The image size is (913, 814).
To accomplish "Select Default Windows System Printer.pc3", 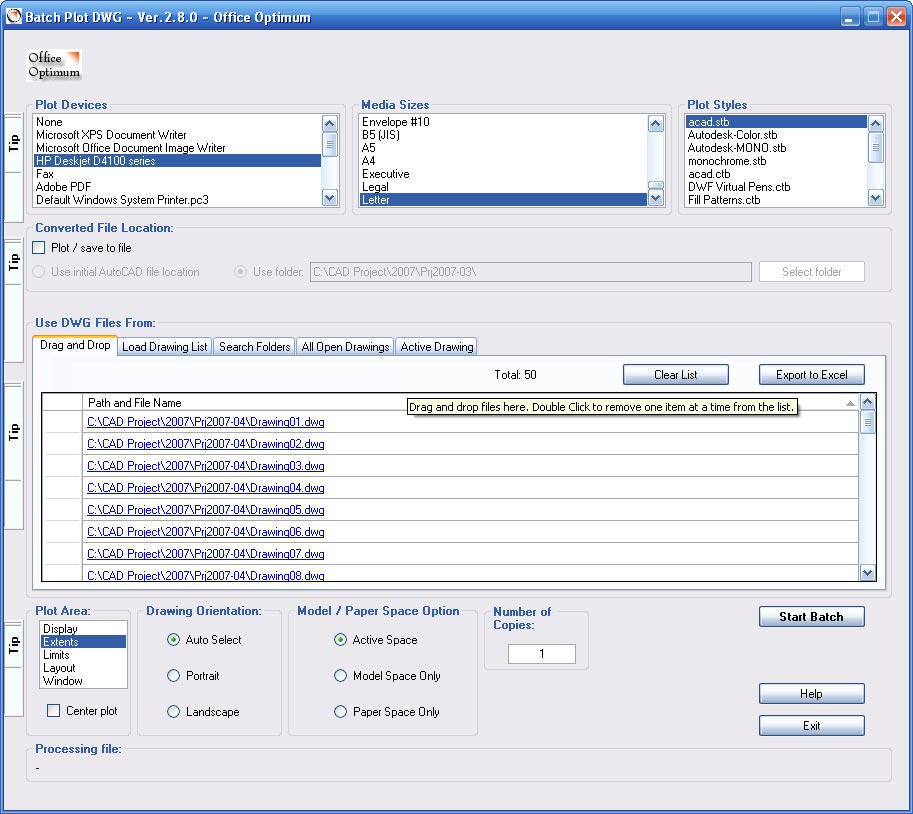I will (x=176, y=200).
